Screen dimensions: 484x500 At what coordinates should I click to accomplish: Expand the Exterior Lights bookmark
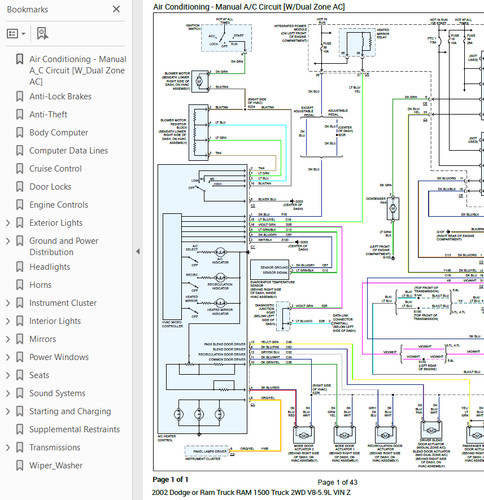pos(8,223)
